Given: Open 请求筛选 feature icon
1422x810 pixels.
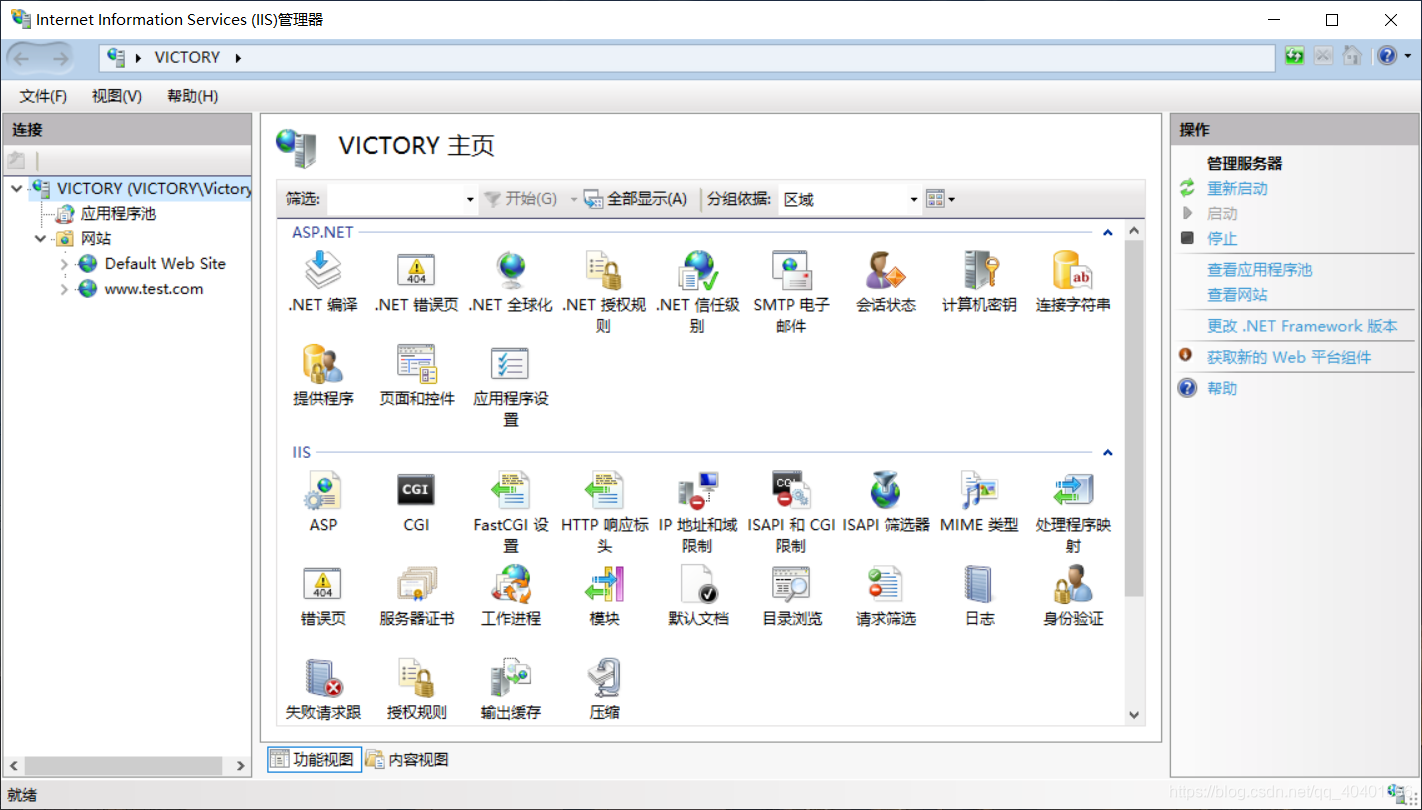Looking at the screenshot, I should [x=885, y=584].
